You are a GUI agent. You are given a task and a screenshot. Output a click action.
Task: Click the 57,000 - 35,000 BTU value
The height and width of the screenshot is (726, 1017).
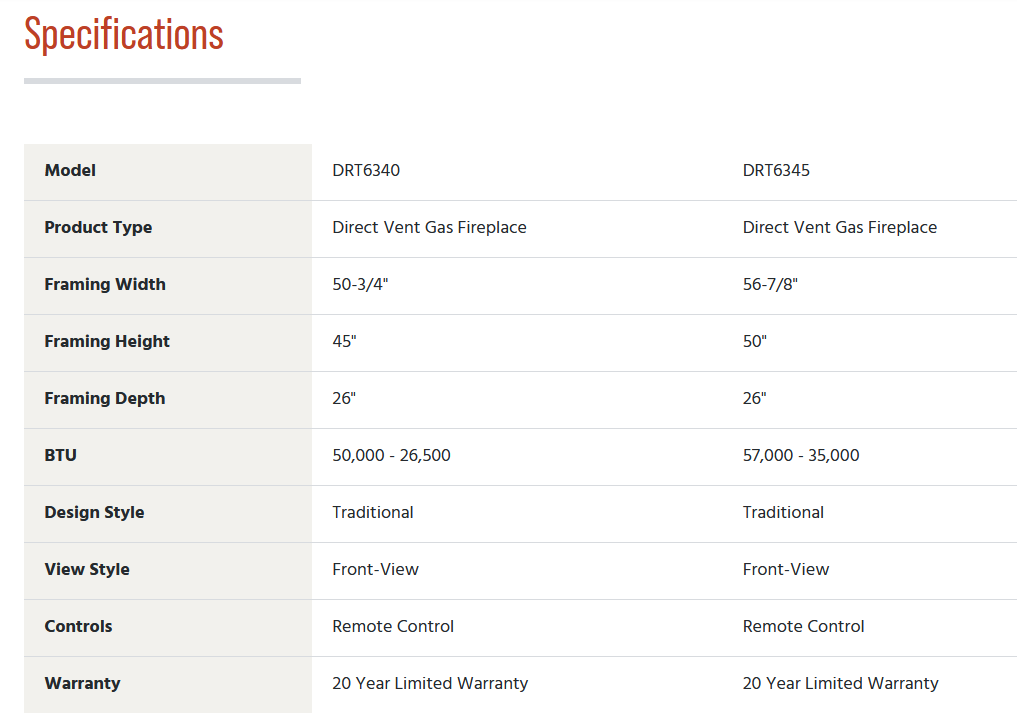click(x=801, y=455)
